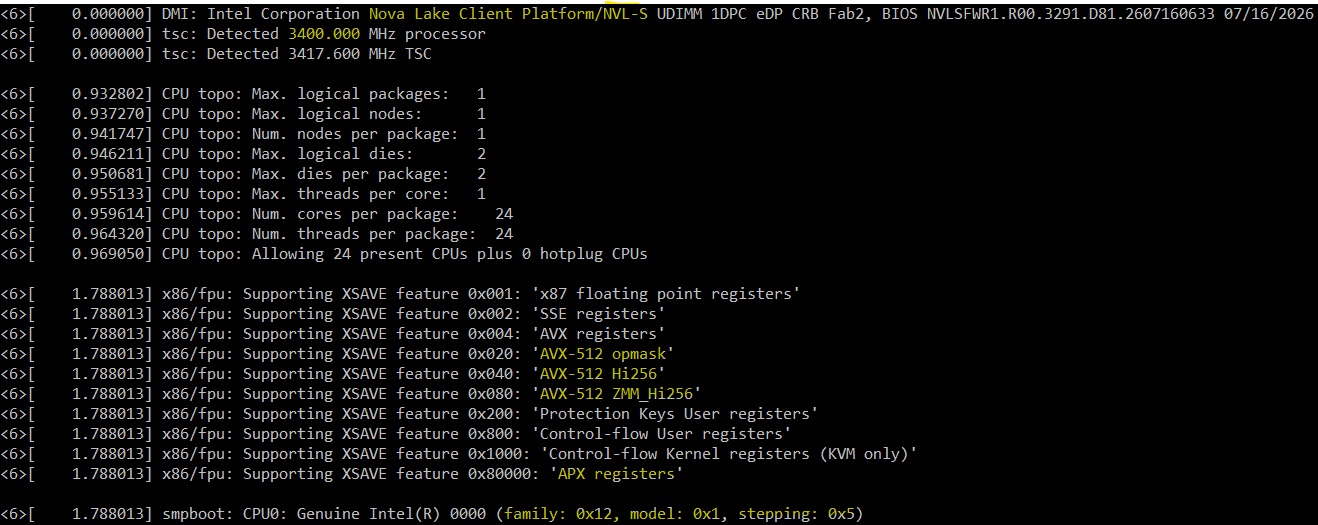Click the 'family: 0x12, model: 0x1' text
Screen dimensions: 1318x525
tap(612, 514)
